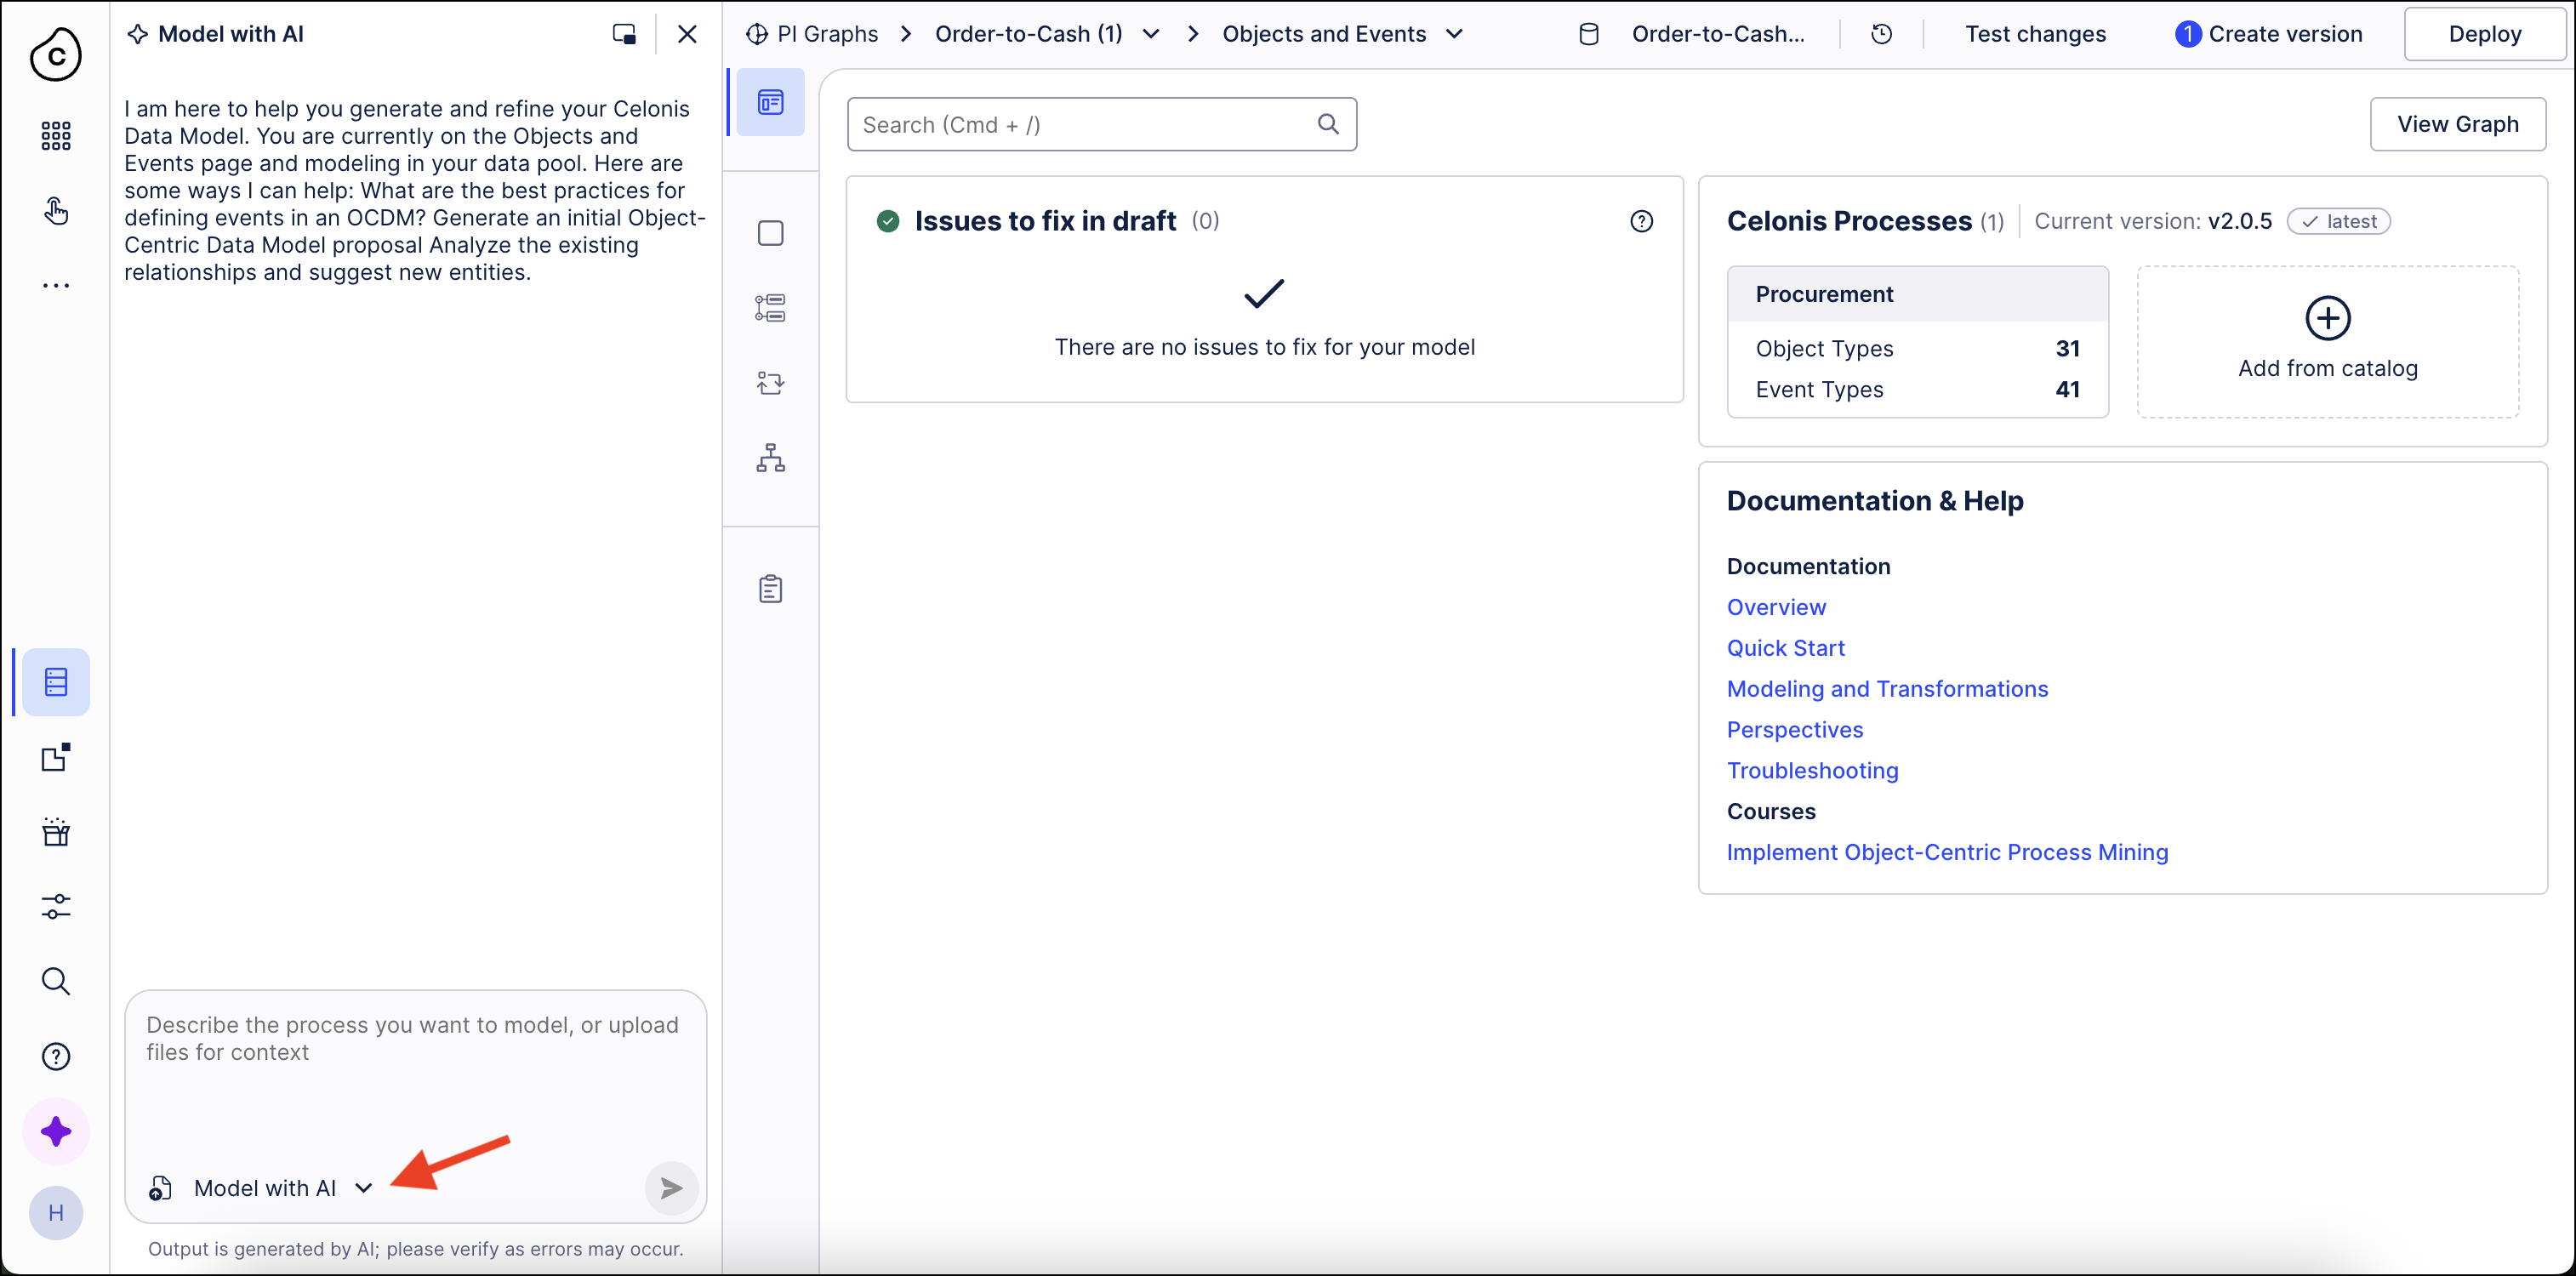The image size is (2576, 1276).
Task: Open the gift box sidebar icon
Action: point(56,832)
